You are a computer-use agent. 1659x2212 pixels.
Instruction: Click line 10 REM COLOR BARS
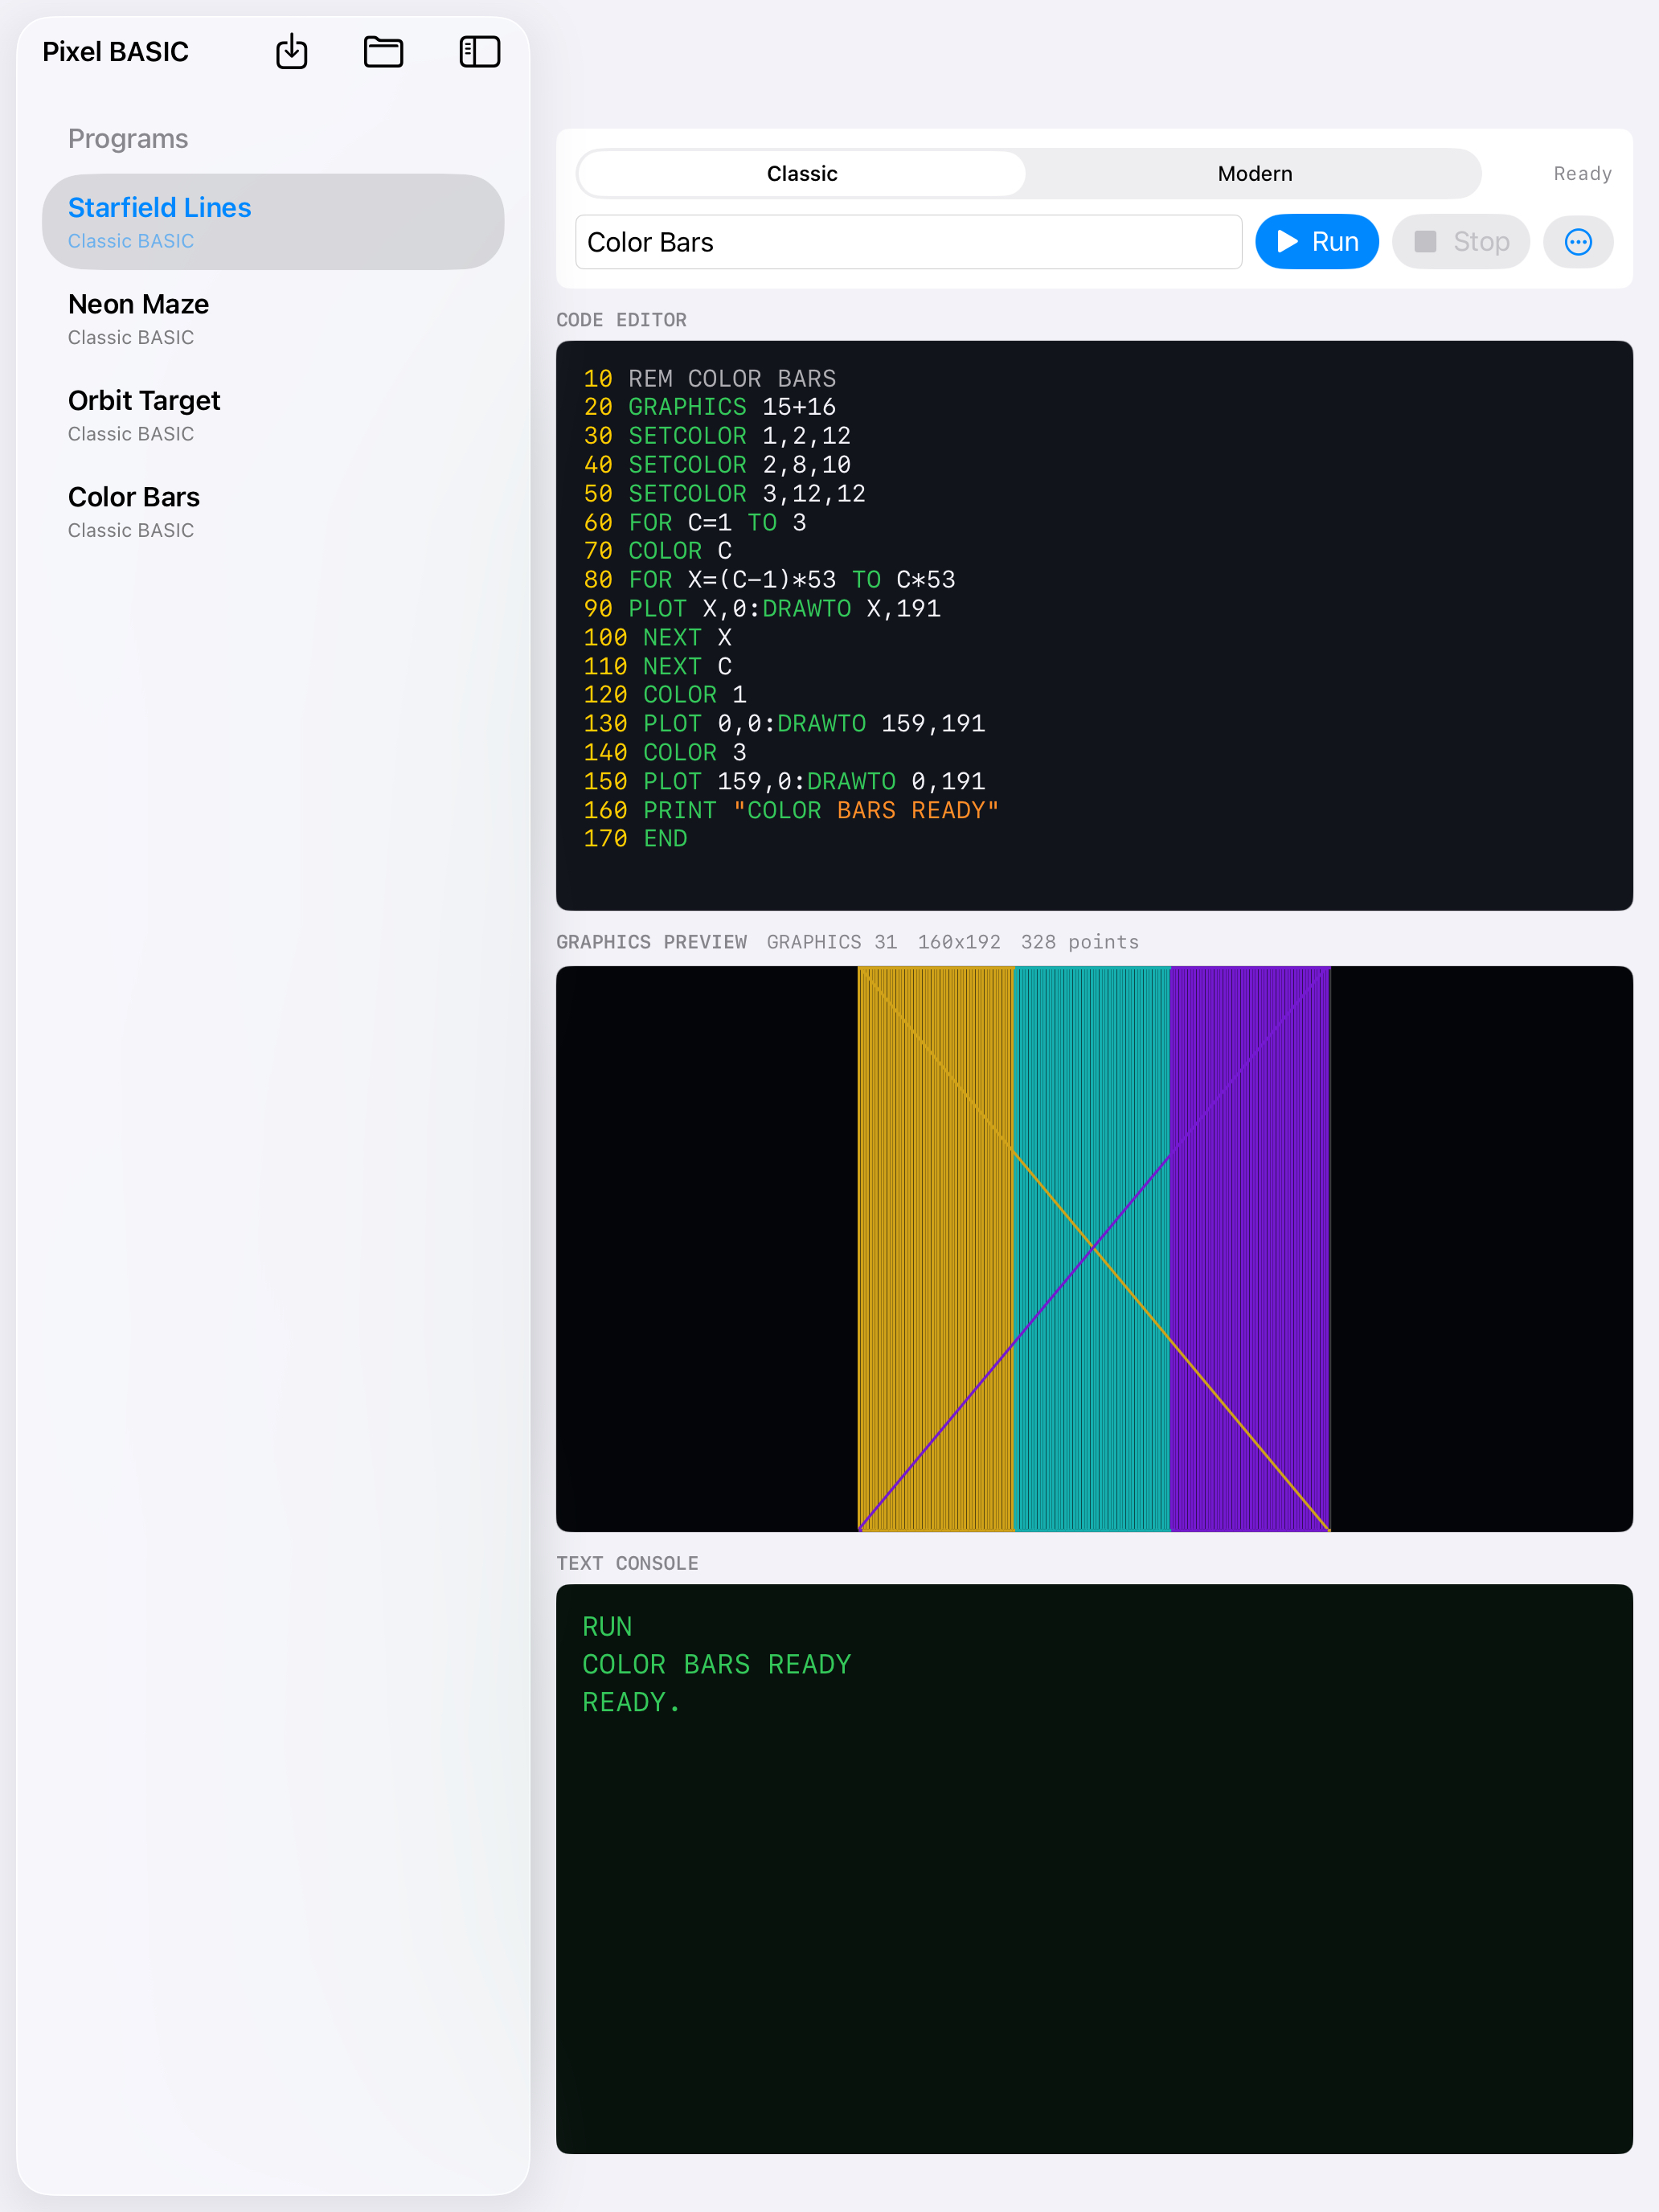coord(709,379)
